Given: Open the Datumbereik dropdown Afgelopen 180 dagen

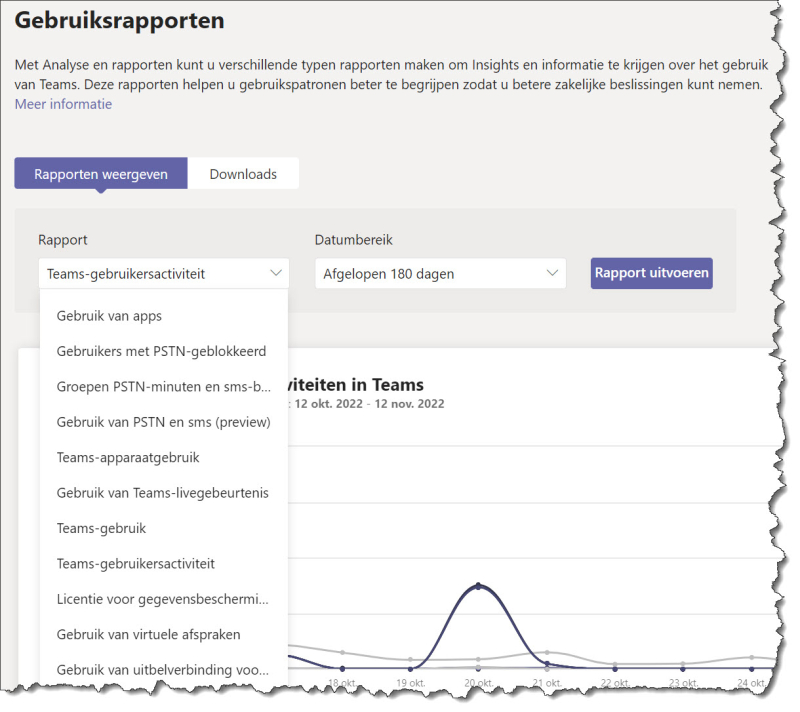Looking at the screenshot, I should pos(440,273).
